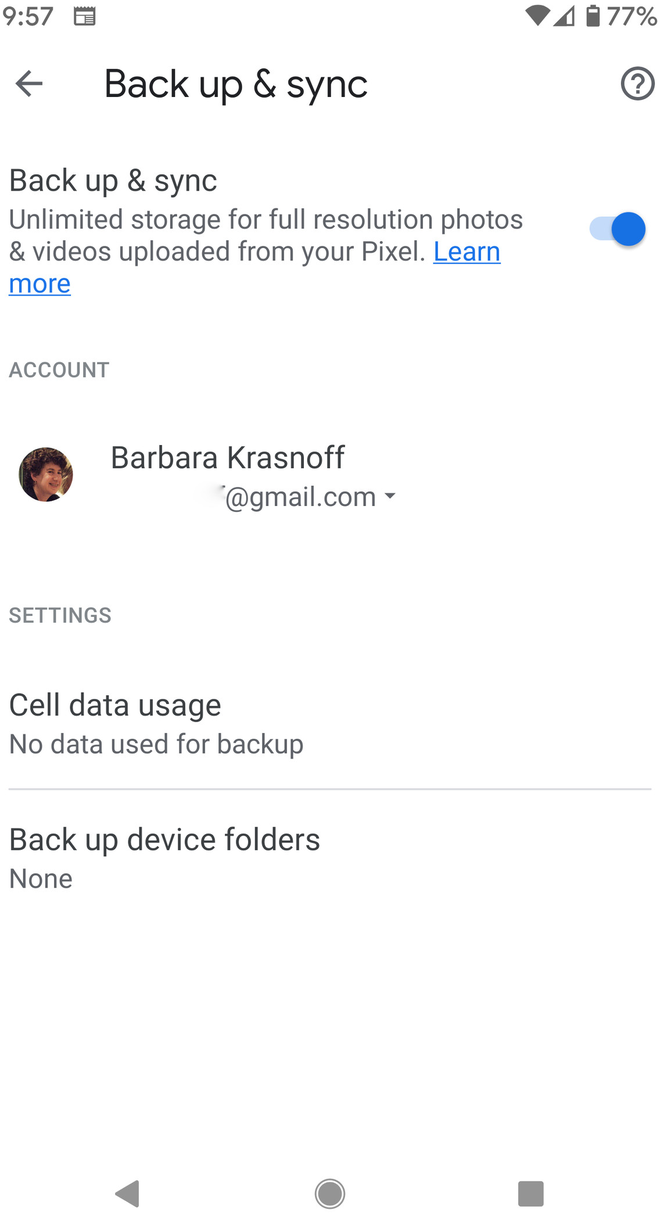Disable the Back up & sync toggle
Viewport: 660px width, 1213px height.
614,229
